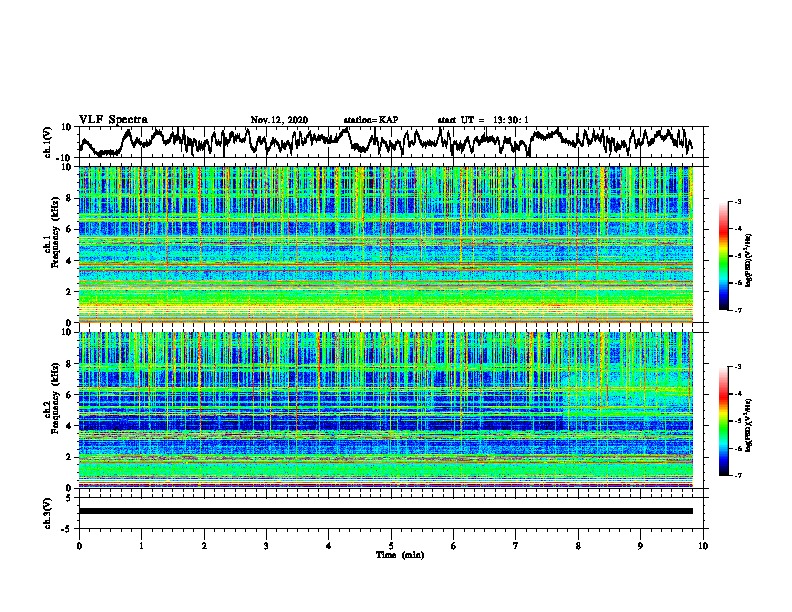Click the black ch.3 signal bar
The width and height of the screenshot is (792, 612).
[386, 511]
